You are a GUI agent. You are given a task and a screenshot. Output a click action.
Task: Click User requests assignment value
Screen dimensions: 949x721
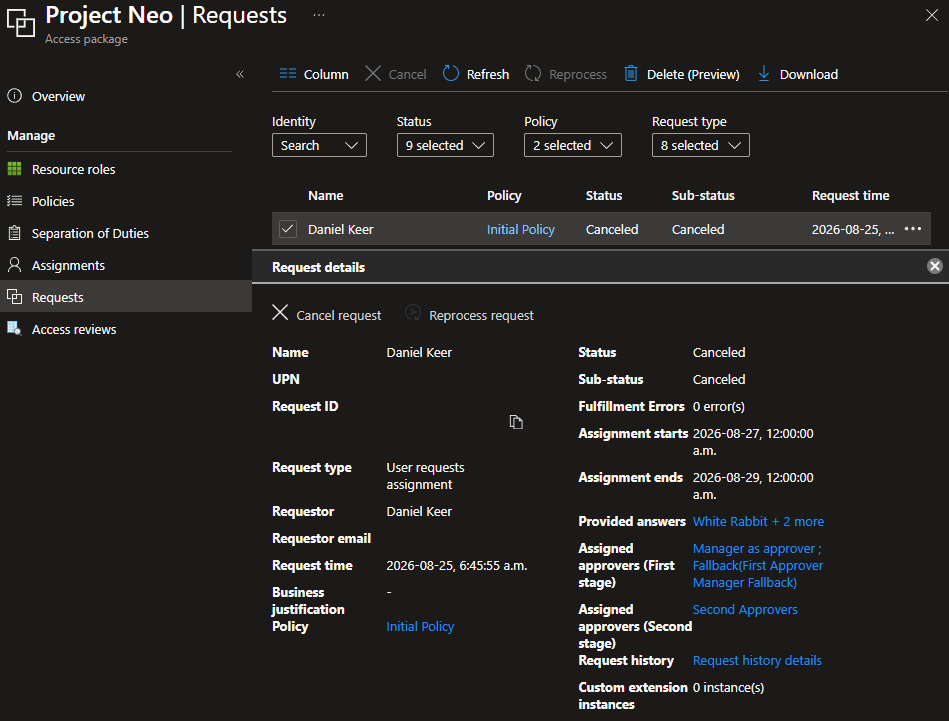coord(425,476)
